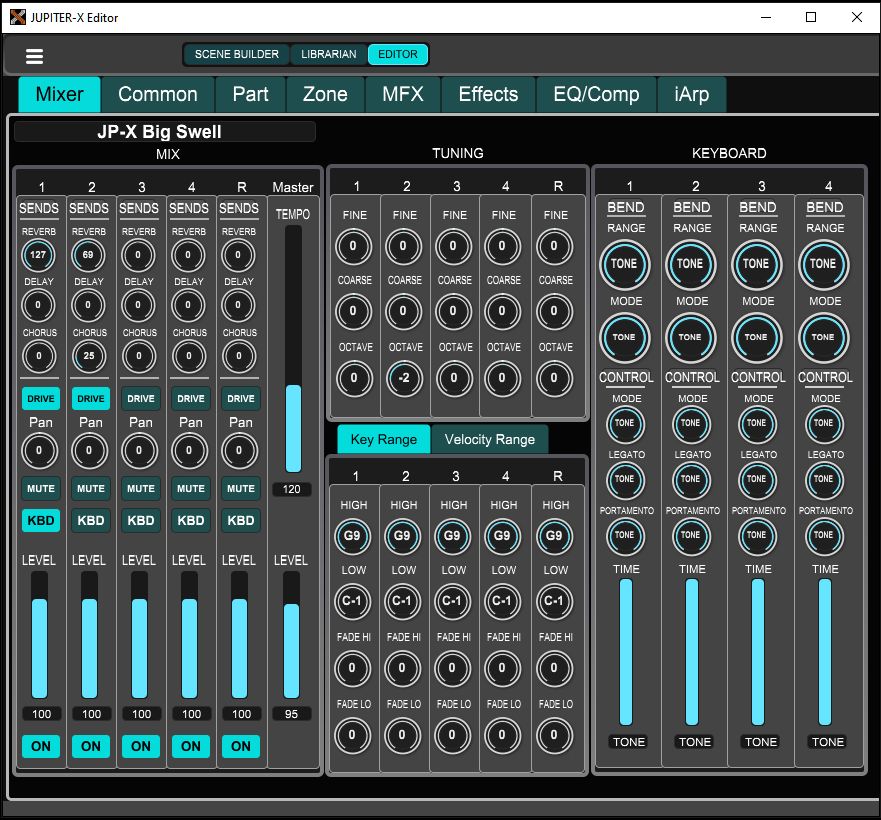
Task: Click Keyboard part 4 Bend Range knob
Action: (x=823, y=264)
